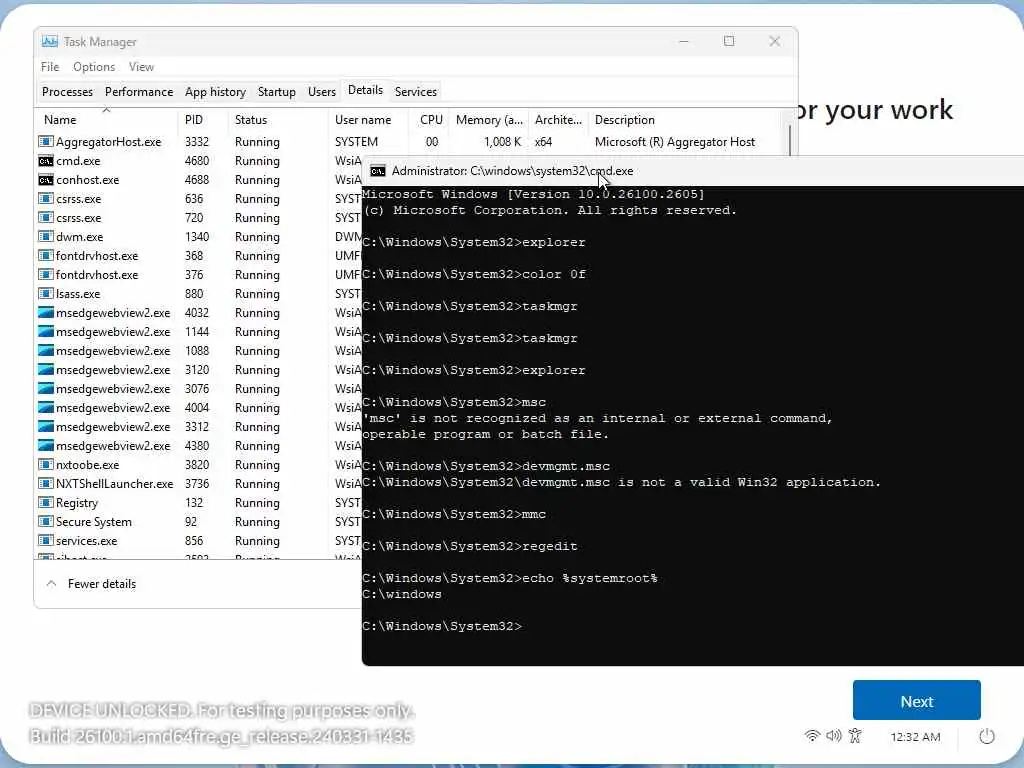The height and width of the screenshot is (768, 1024).
Task: Click the Secure System process icon
Action: 46,521
